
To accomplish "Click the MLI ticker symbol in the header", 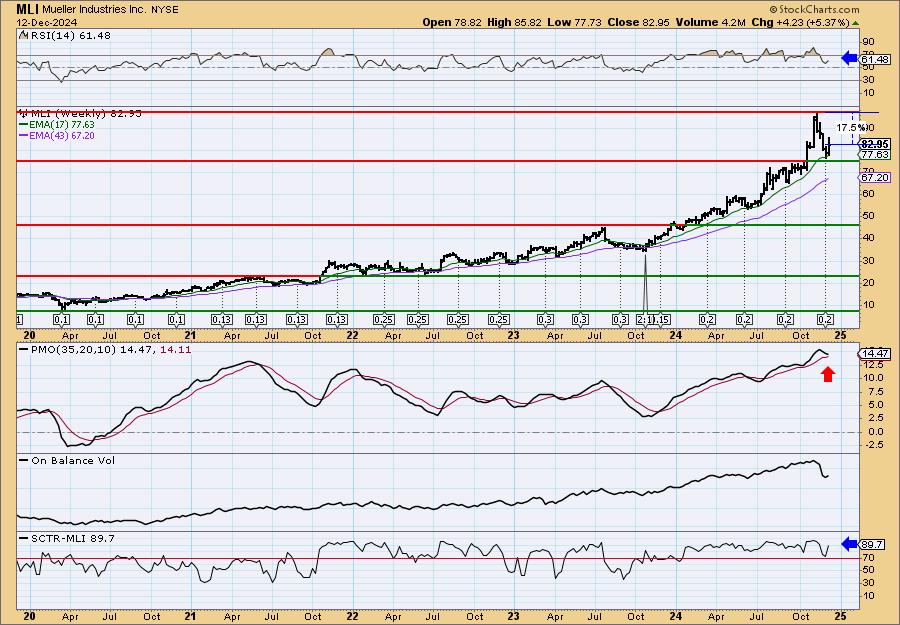I will pos(28,9).
